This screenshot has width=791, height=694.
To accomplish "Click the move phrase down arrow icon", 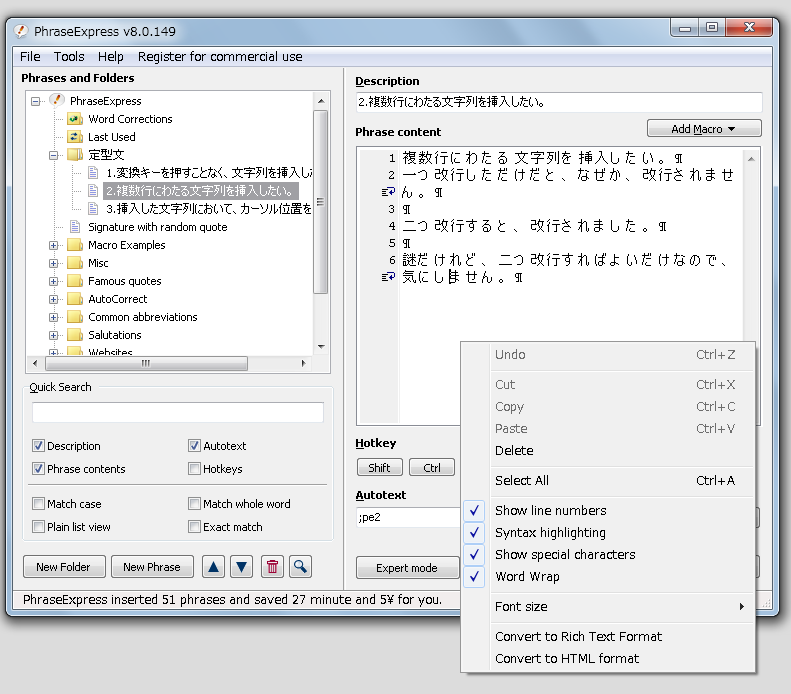I will click(x=241, y=567).
